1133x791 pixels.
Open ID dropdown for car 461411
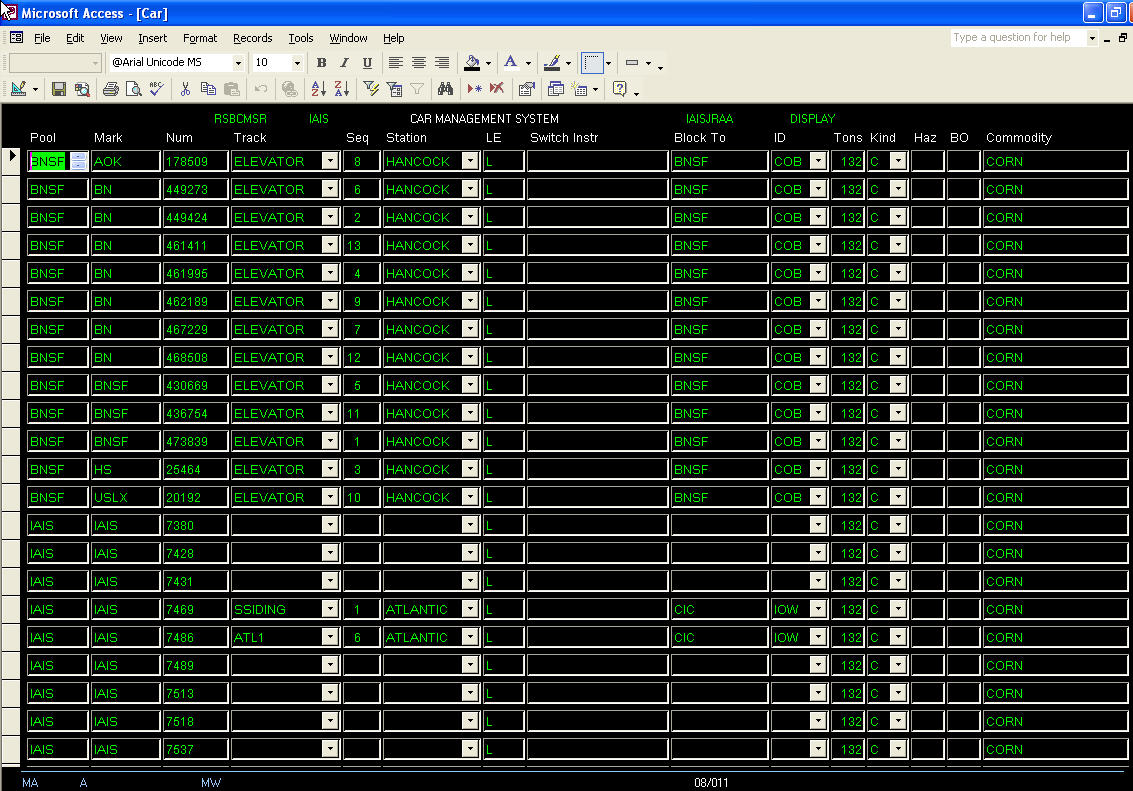point(818,245)
